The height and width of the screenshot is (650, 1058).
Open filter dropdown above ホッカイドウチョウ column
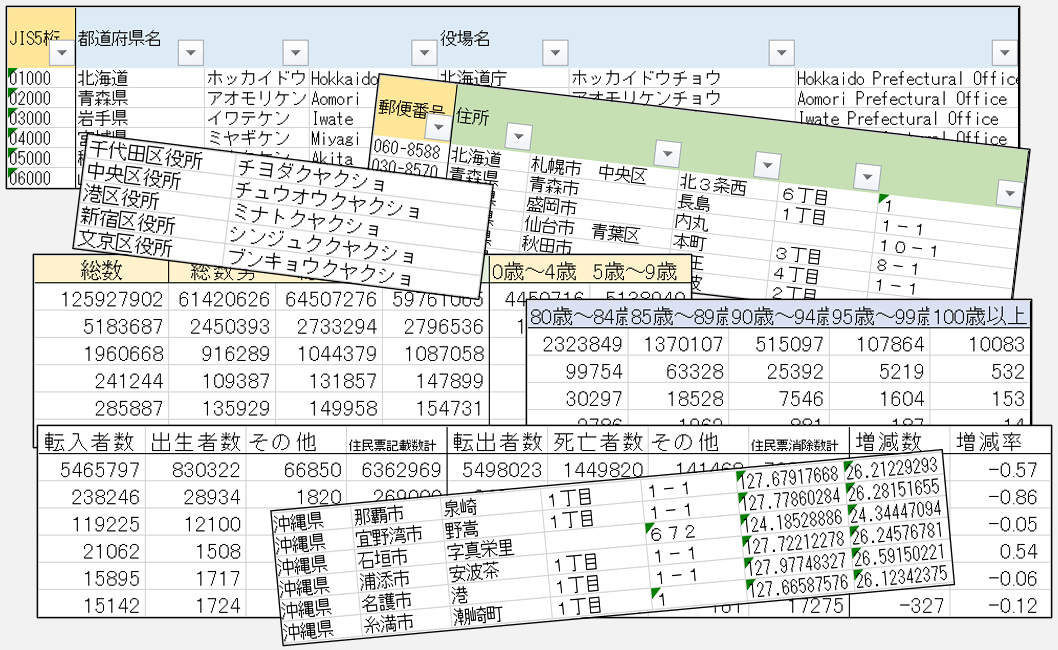(x=781, y=52)
